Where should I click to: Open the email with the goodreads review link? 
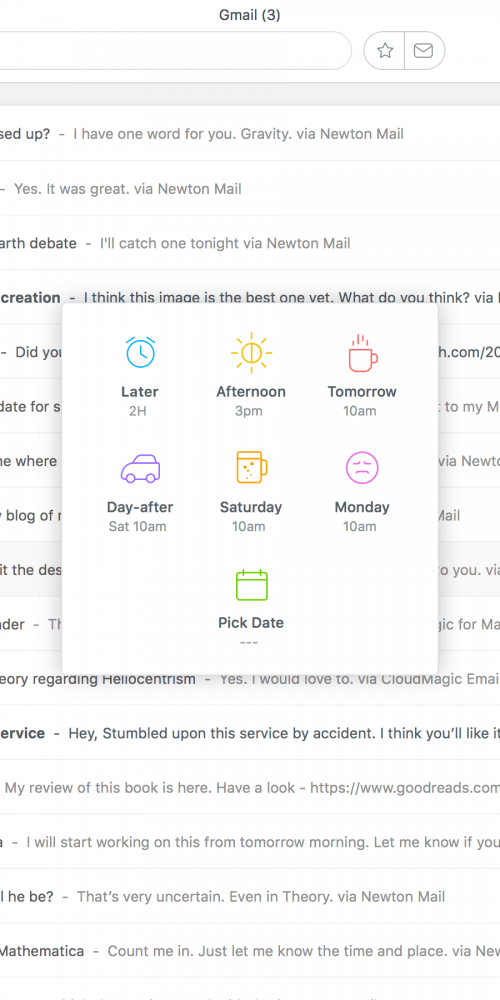click(x=250, y=788)
